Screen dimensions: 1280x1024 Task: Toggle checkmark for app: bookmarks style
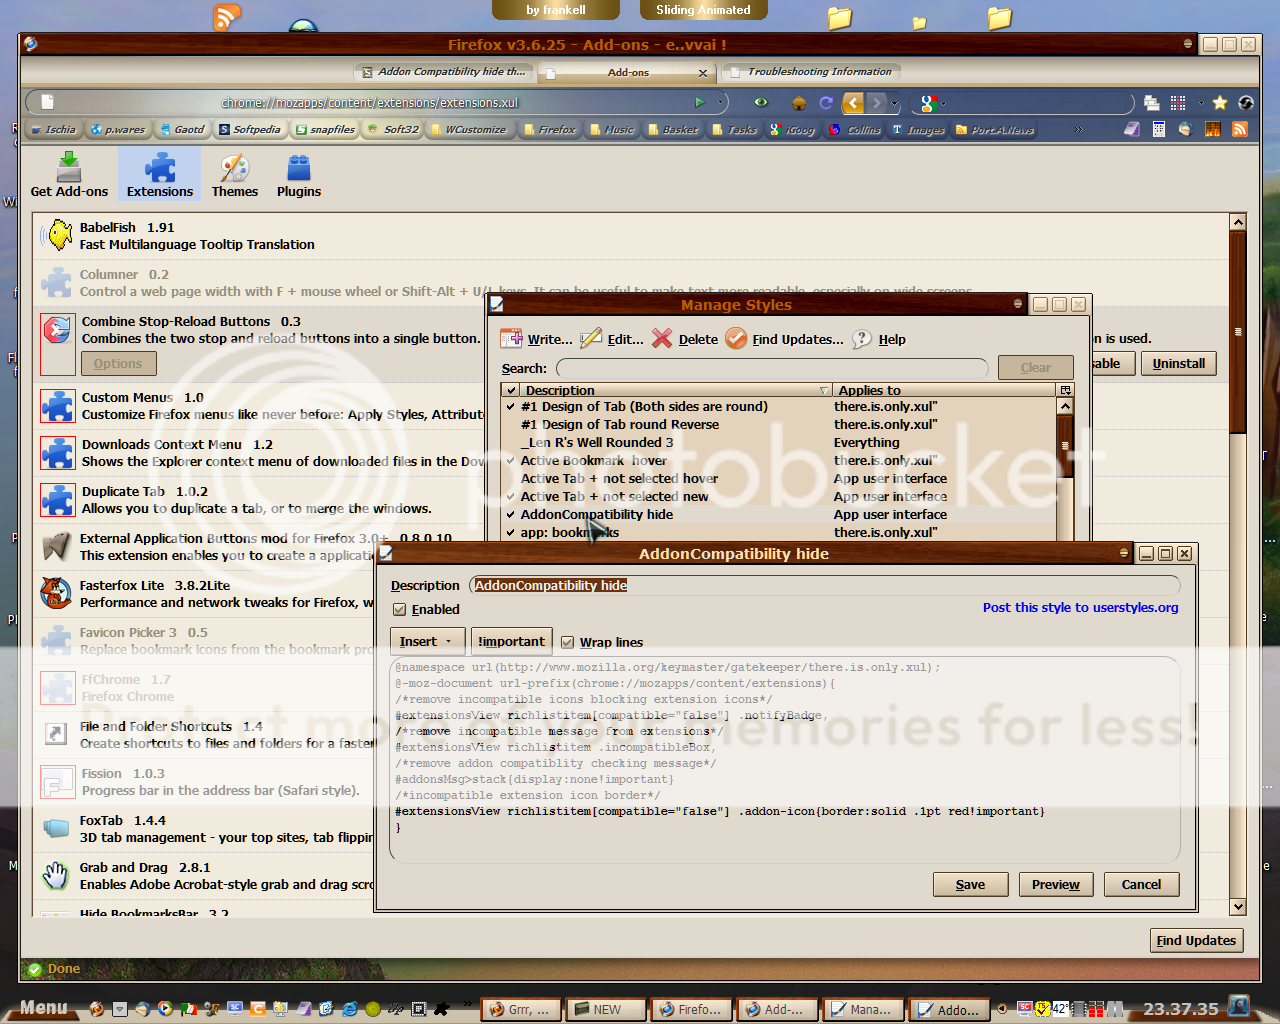(x=511, y=533)
